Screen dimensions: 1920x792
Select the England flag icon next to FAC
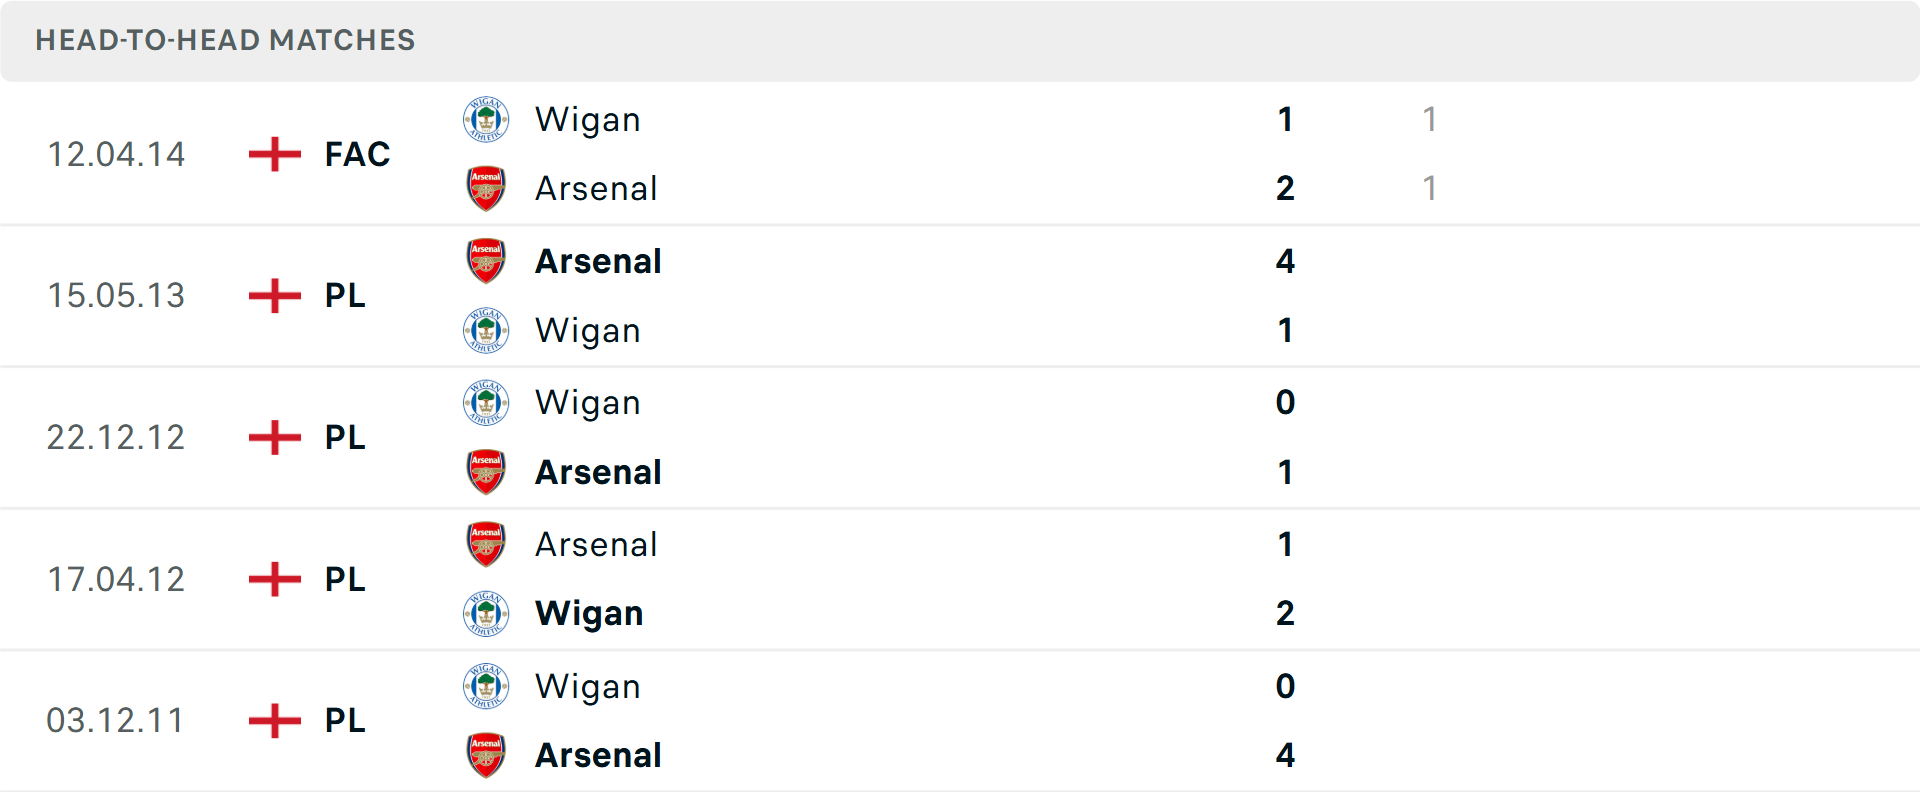(272, 154)
